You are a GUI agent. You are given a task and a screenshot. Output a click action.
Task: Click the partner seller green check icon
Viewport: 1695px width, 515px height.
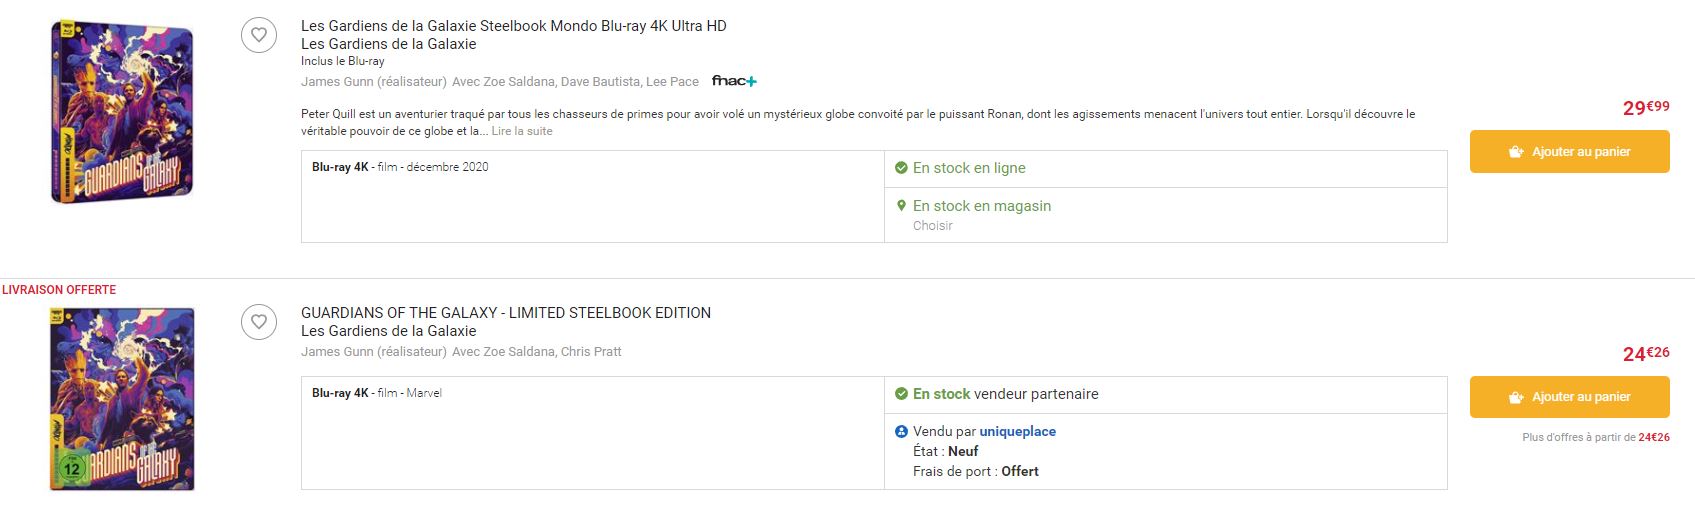901,394
